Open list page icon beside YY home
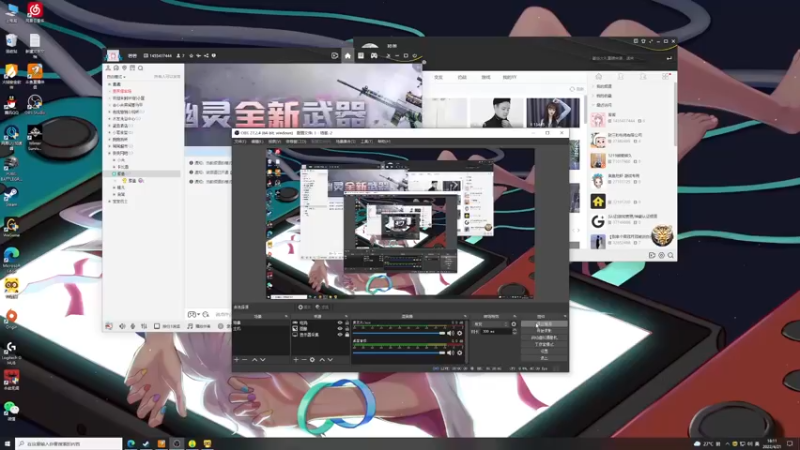Image resolution: width=800 pixels, height=450 pixels. tap(361, 56)
